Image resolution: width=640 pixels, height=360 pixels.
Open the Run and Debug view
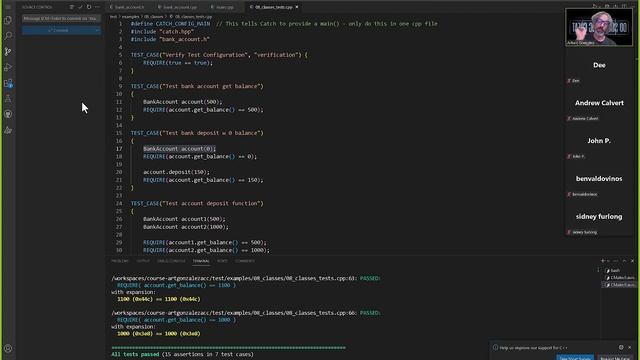[x=8, y=67]
